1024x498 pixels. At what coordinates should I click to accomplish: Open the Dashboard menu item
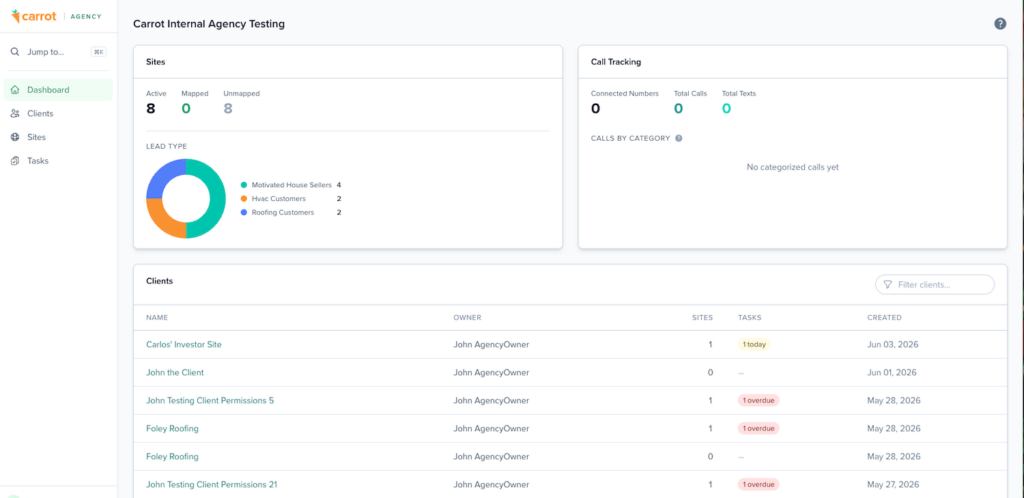[x=58, y=90]
